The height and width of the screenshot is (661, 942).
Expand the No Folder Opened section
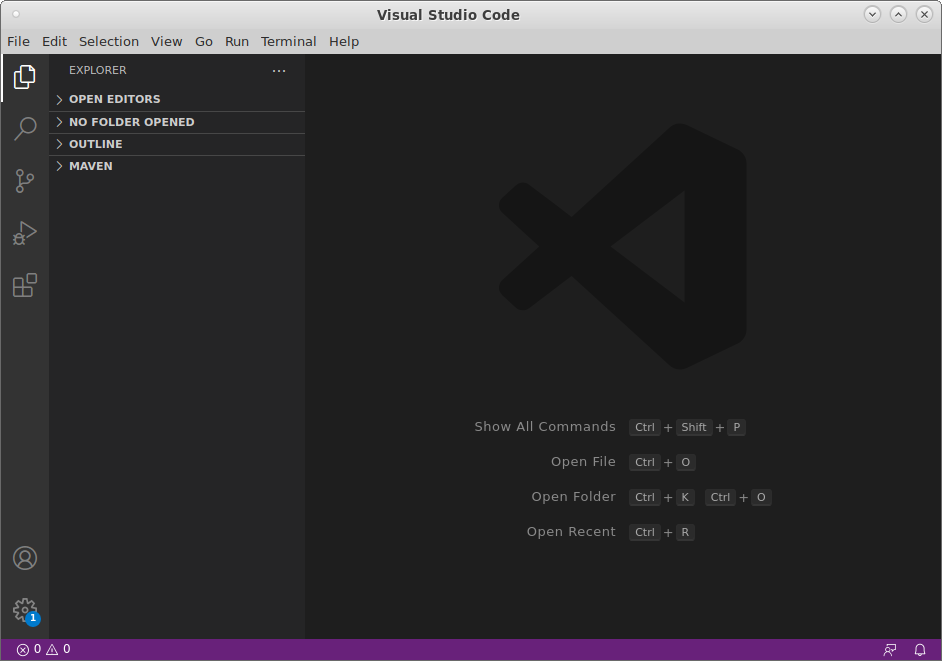click(x=131, y=122)
